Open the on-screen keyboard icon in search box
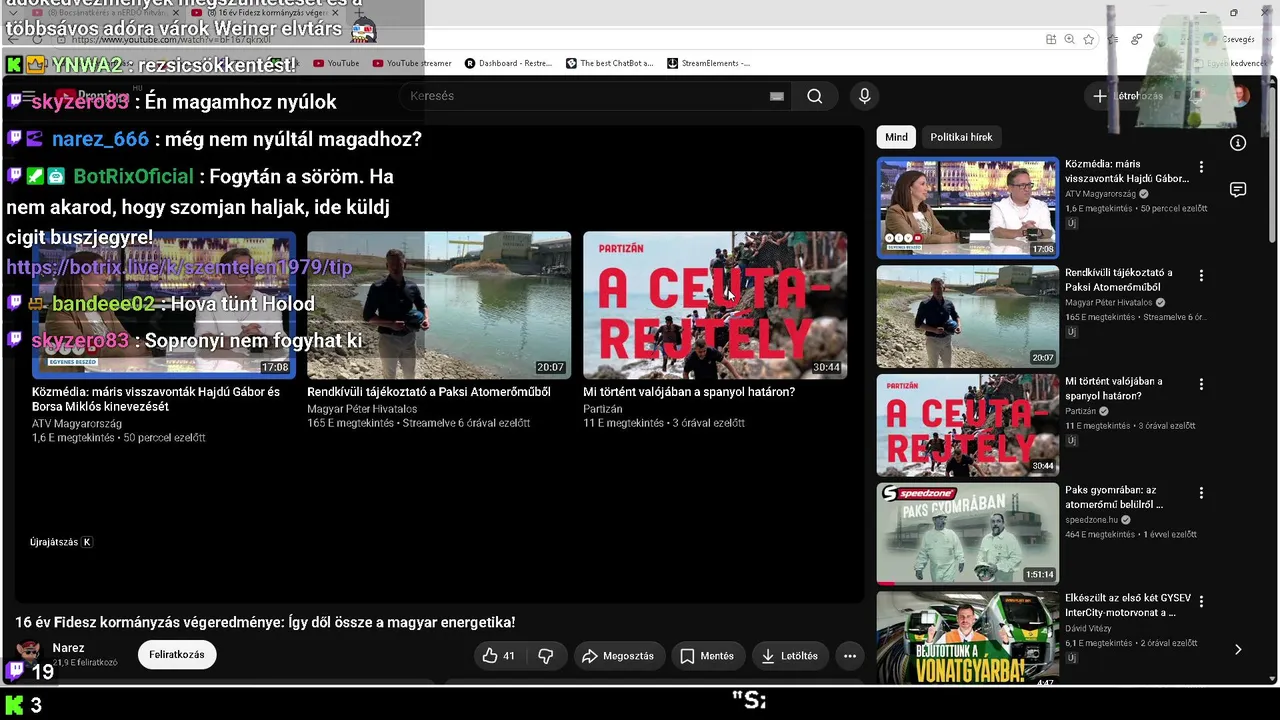Screen dimensions: 1280x720 tap(777, 96)
